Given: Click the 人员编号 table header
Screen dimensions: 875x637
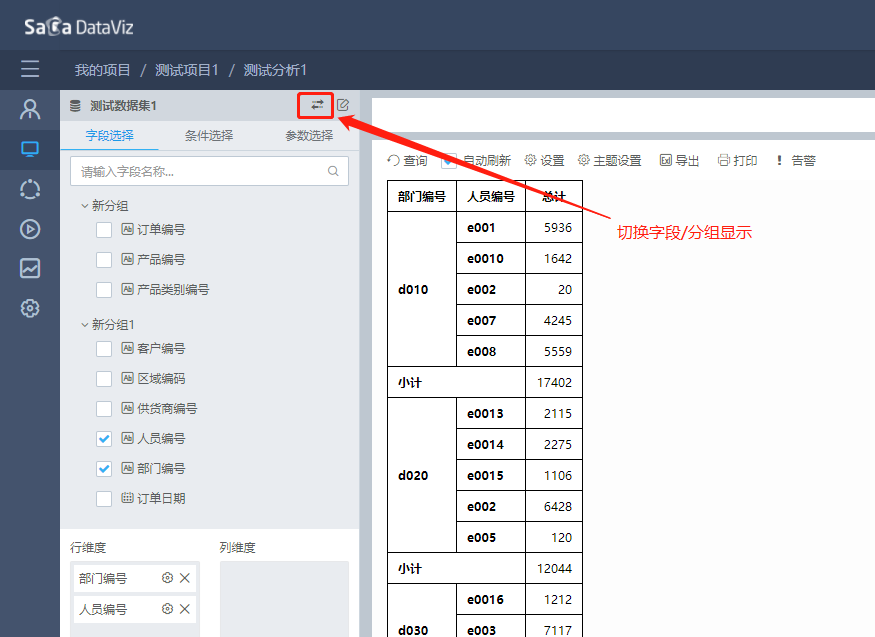Looking at the screenshot, I should pos(491,196).
